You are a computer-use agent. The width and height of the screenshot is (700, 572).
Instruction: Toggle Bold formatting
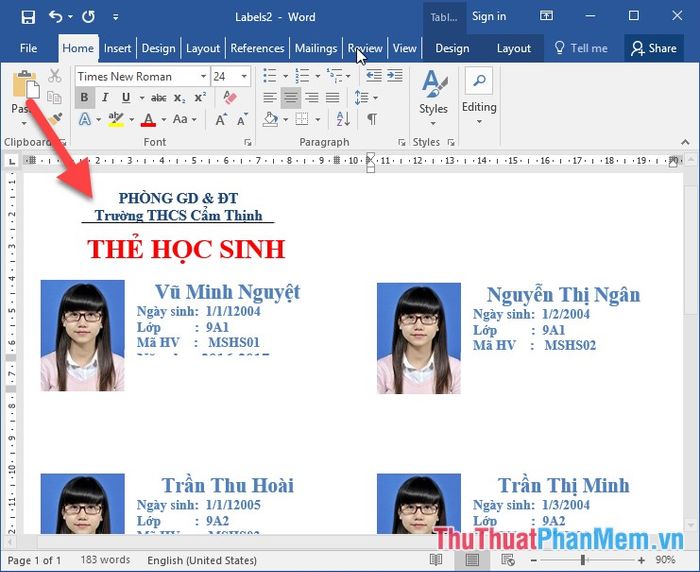coord(84,98)
